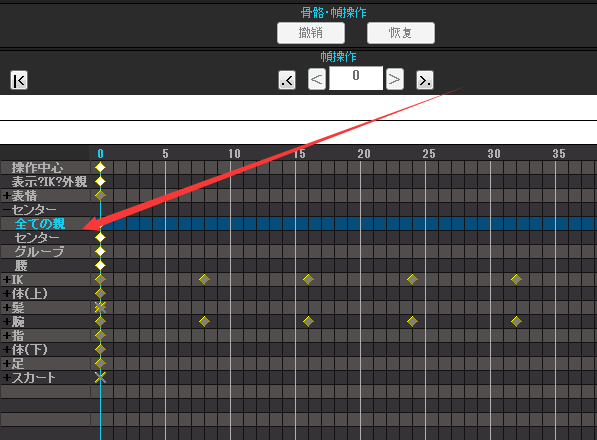
Task: Click the X marker on the 髪 row
Action: pos(100,307)
